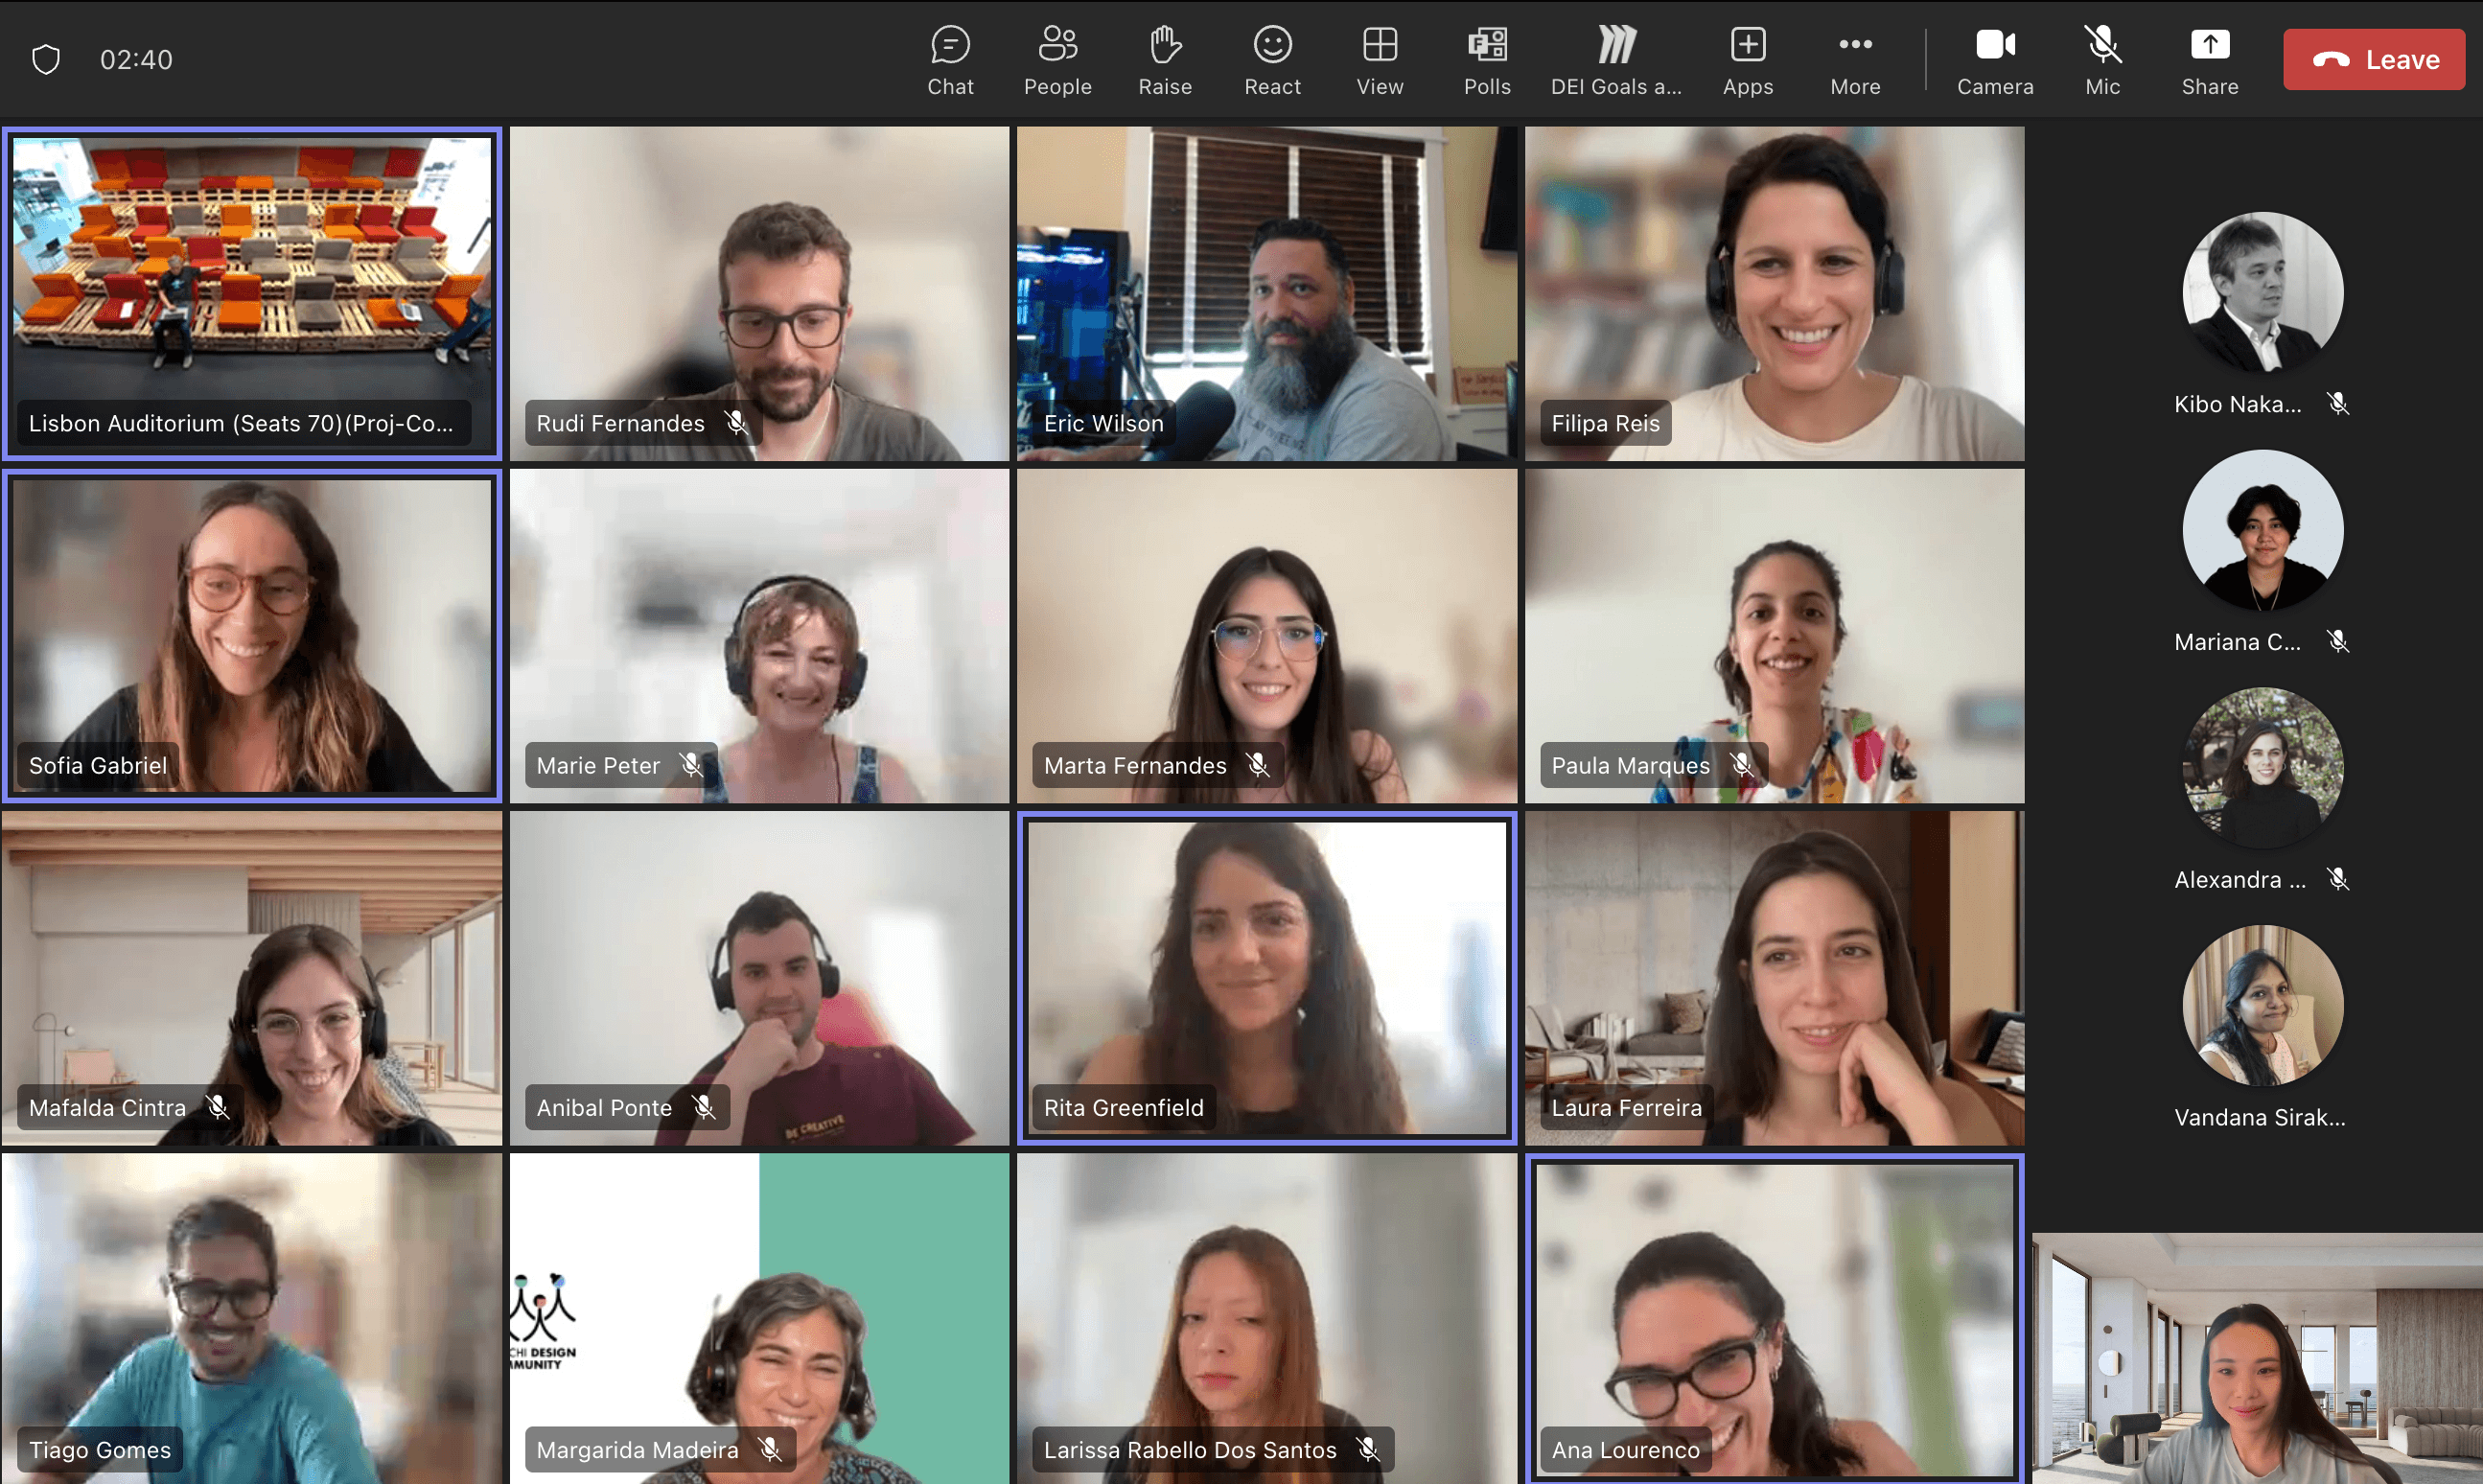Select Rita Greenfield's video tile

click(x=1266, y=977)
